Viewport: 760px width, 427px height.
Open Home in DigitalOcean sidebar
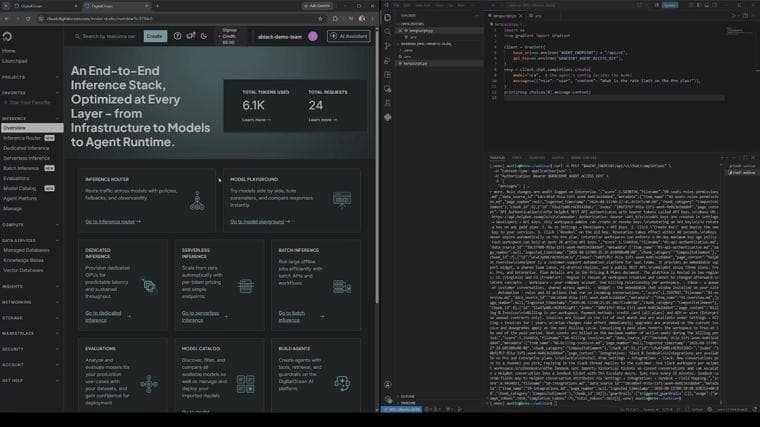(x=9, y=51)
